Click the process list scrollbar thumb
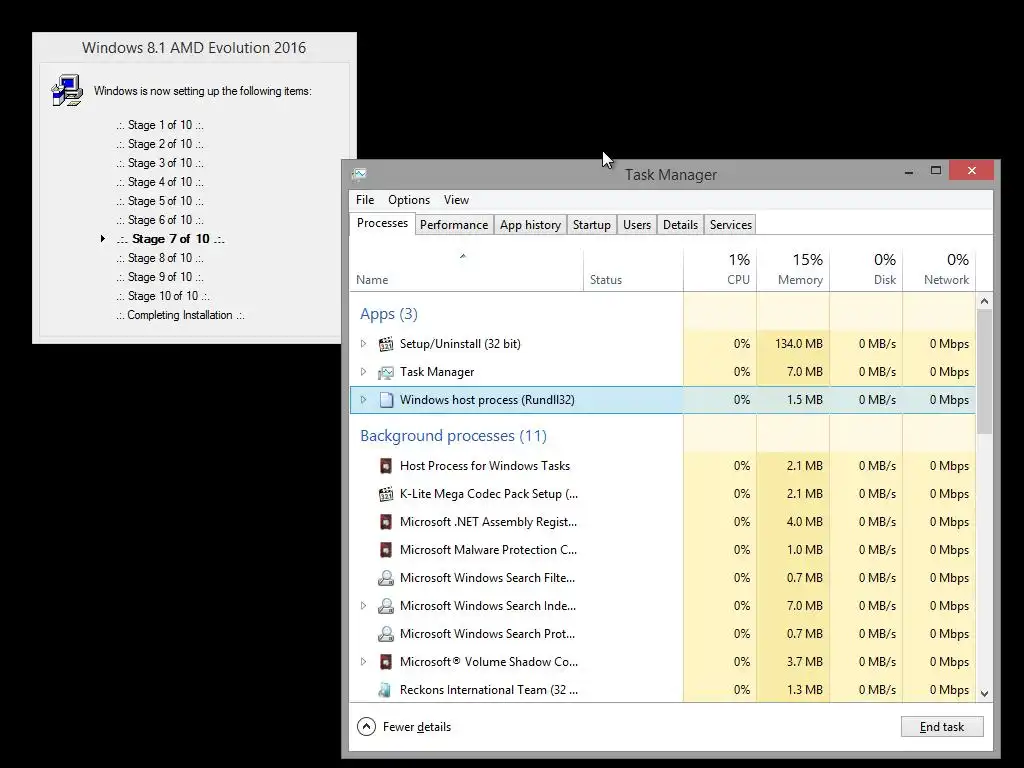Image resolution: width=1024 pixels, height=768 pixels. (984, 372)
